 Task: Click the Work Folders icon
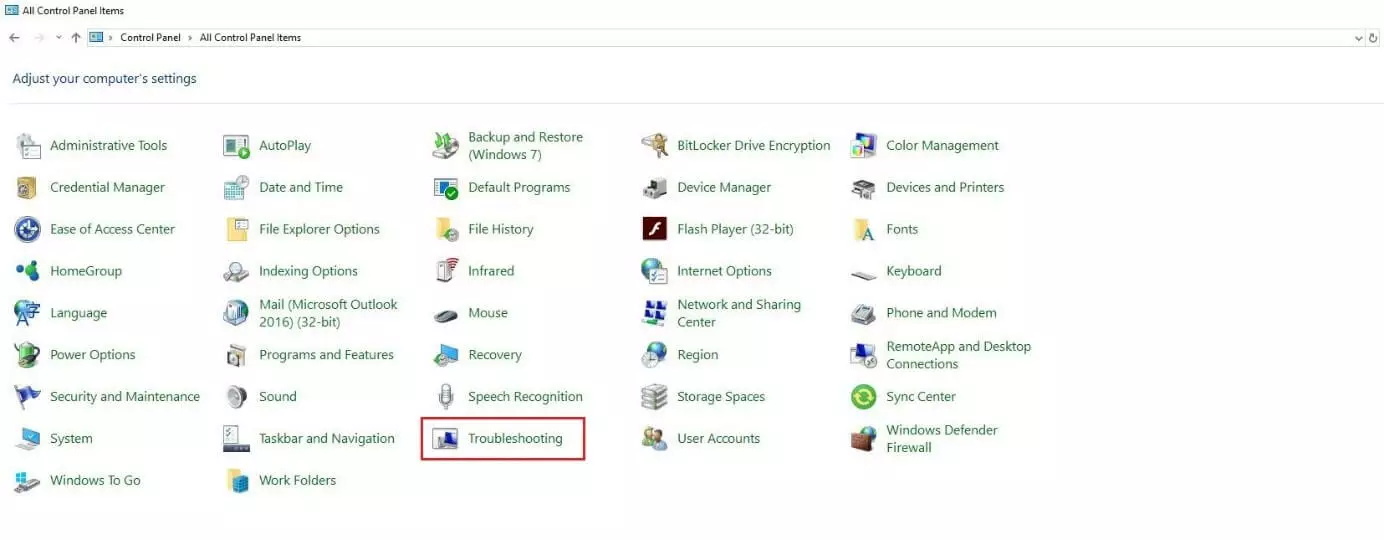click(x=237, y=481)
